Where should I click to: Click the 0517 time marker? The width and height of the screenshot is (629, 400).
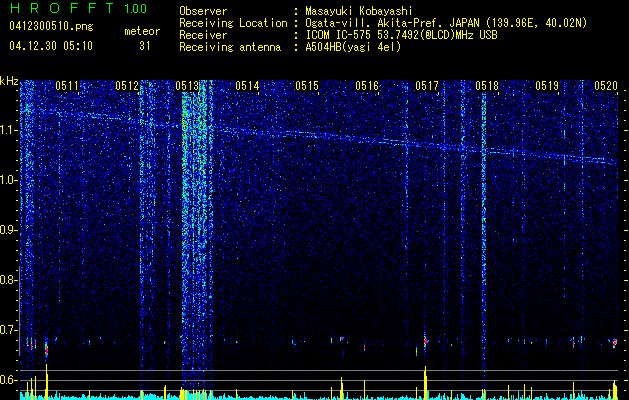pyautogui.click(x=427, y=86)
